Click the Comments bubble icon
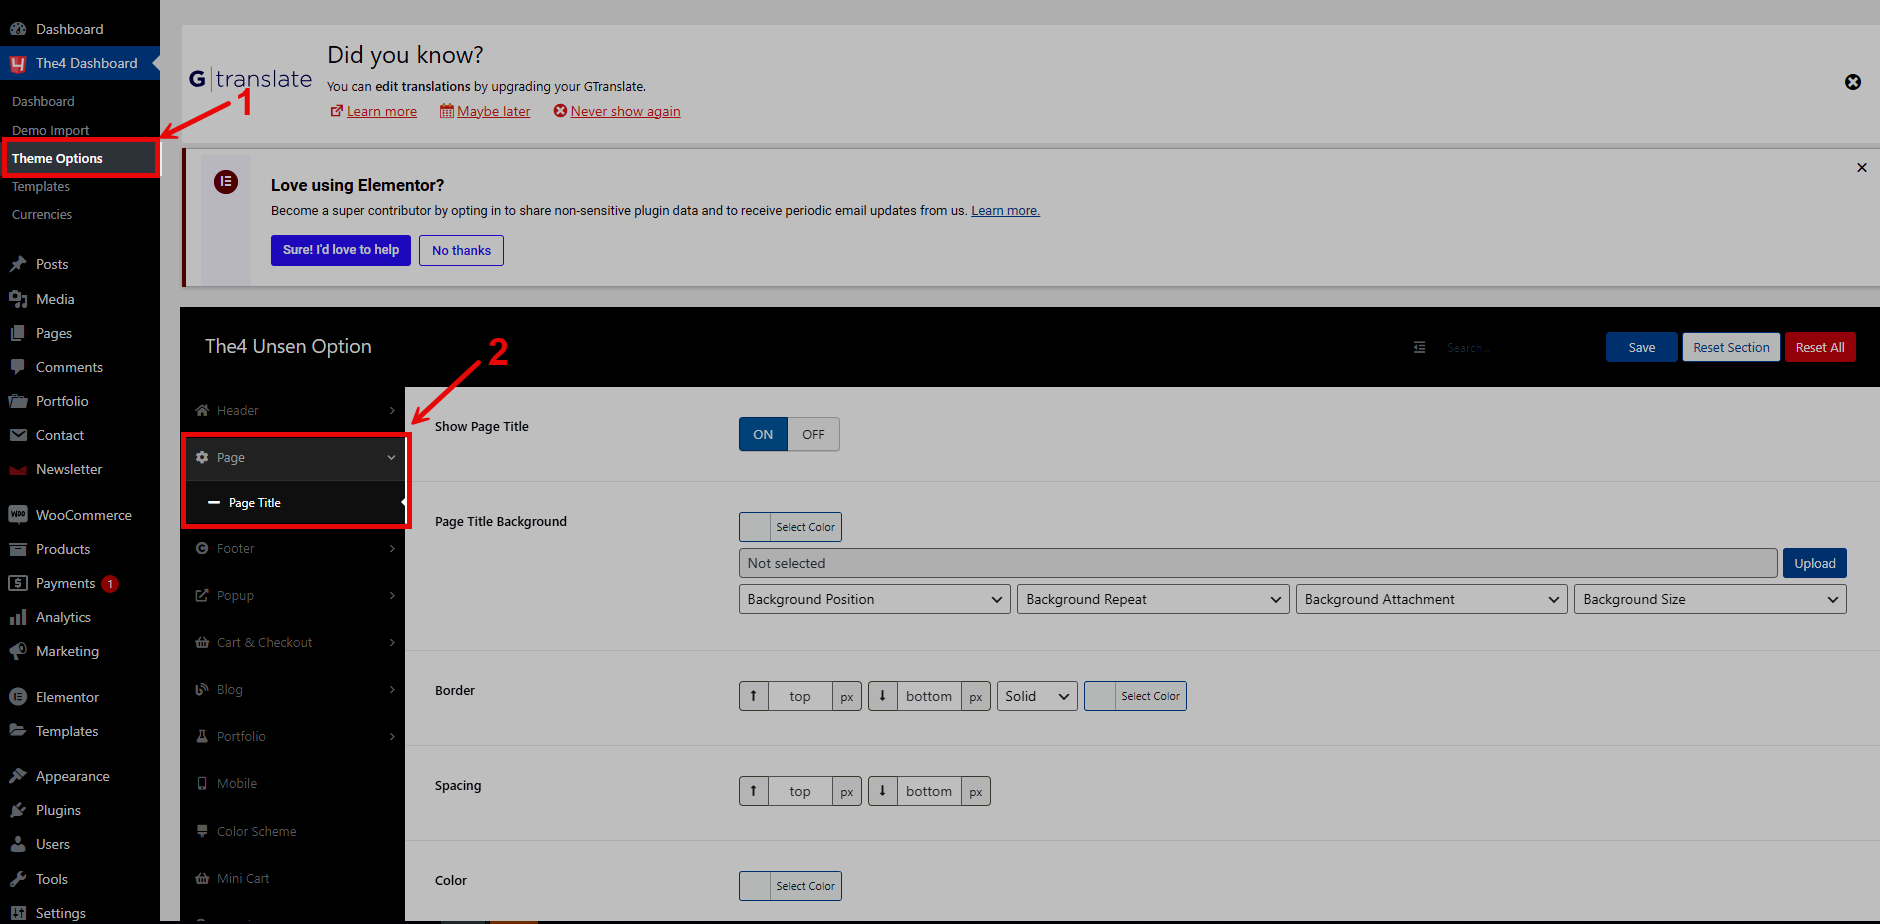The image size is (1880, 924). click(x=18, y=367)
